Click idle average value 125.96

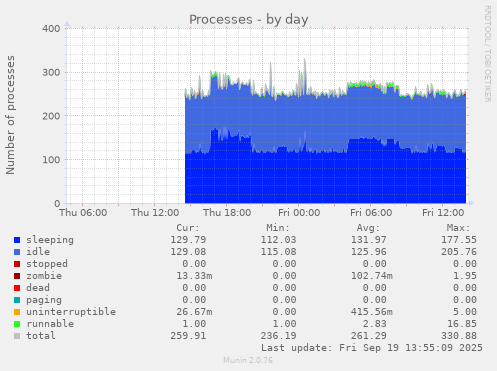click(369, 252)
